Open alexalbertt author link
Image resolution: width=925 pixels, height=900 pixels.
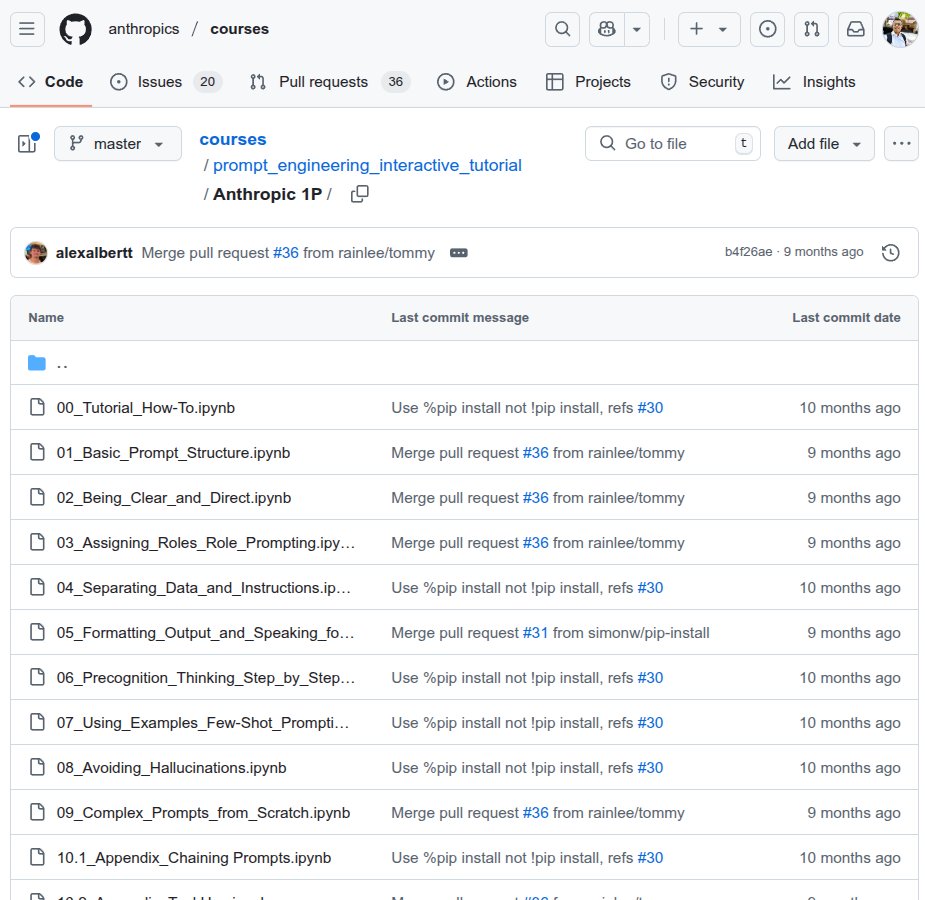pyautogui.click(x=94, y=252)
